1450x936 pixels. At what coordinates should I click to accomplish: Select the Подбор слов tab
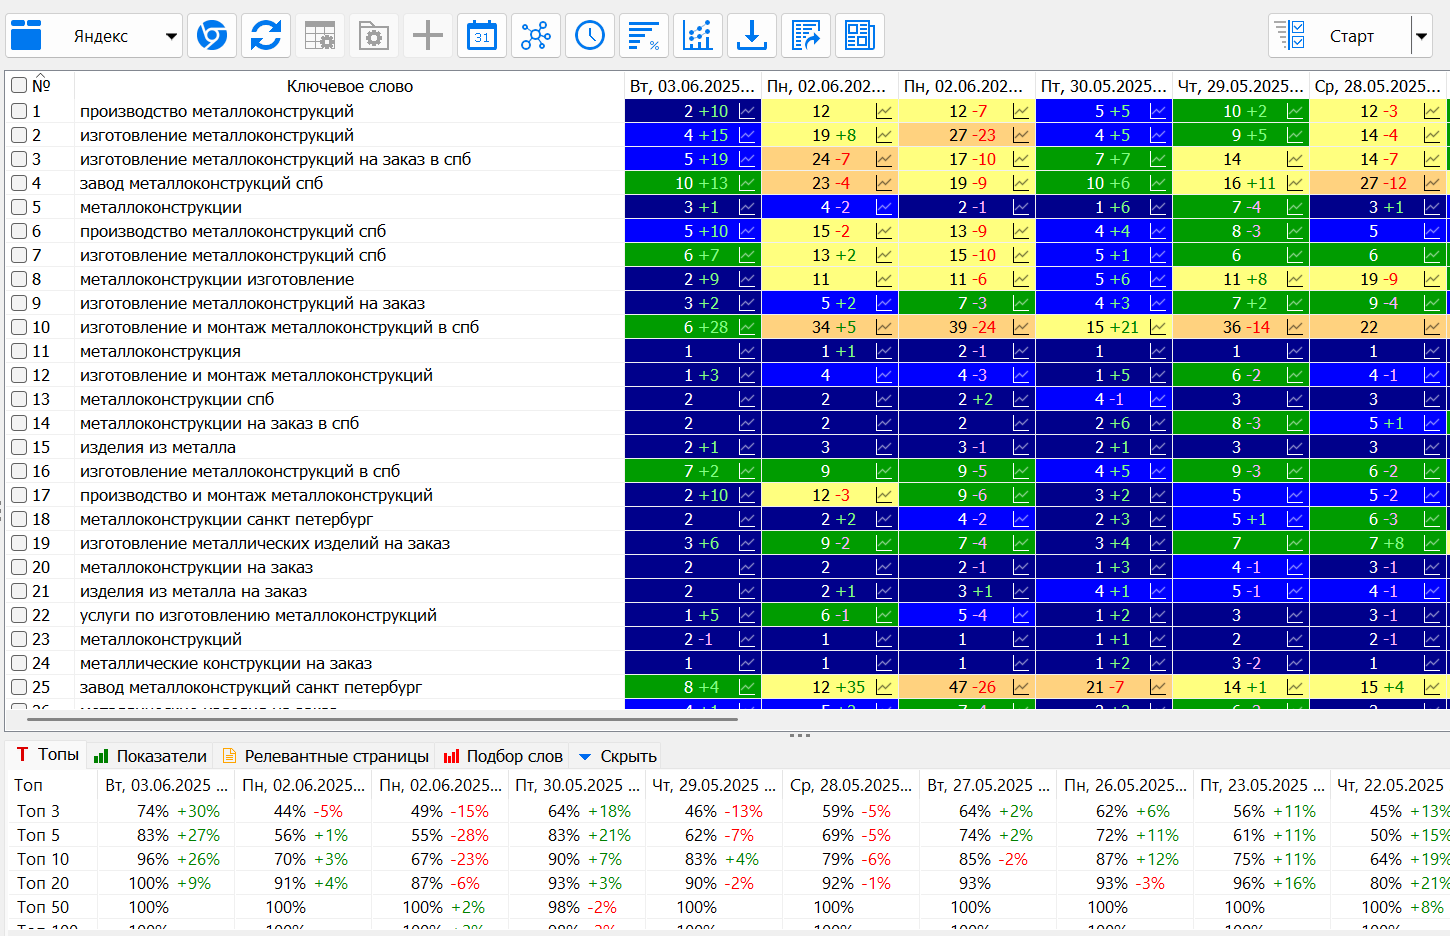[x=504, y=756]
